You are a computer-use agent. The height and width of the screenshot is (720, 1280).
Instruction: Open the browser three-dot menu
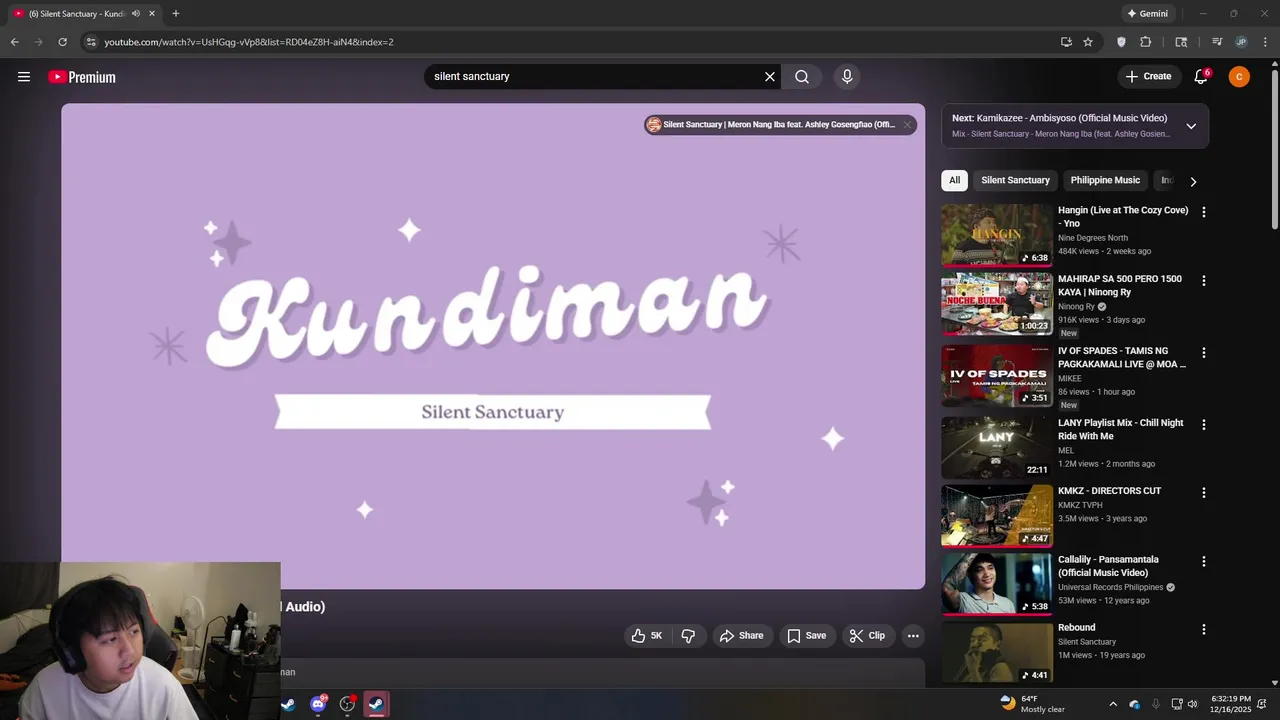[1266, 42]
